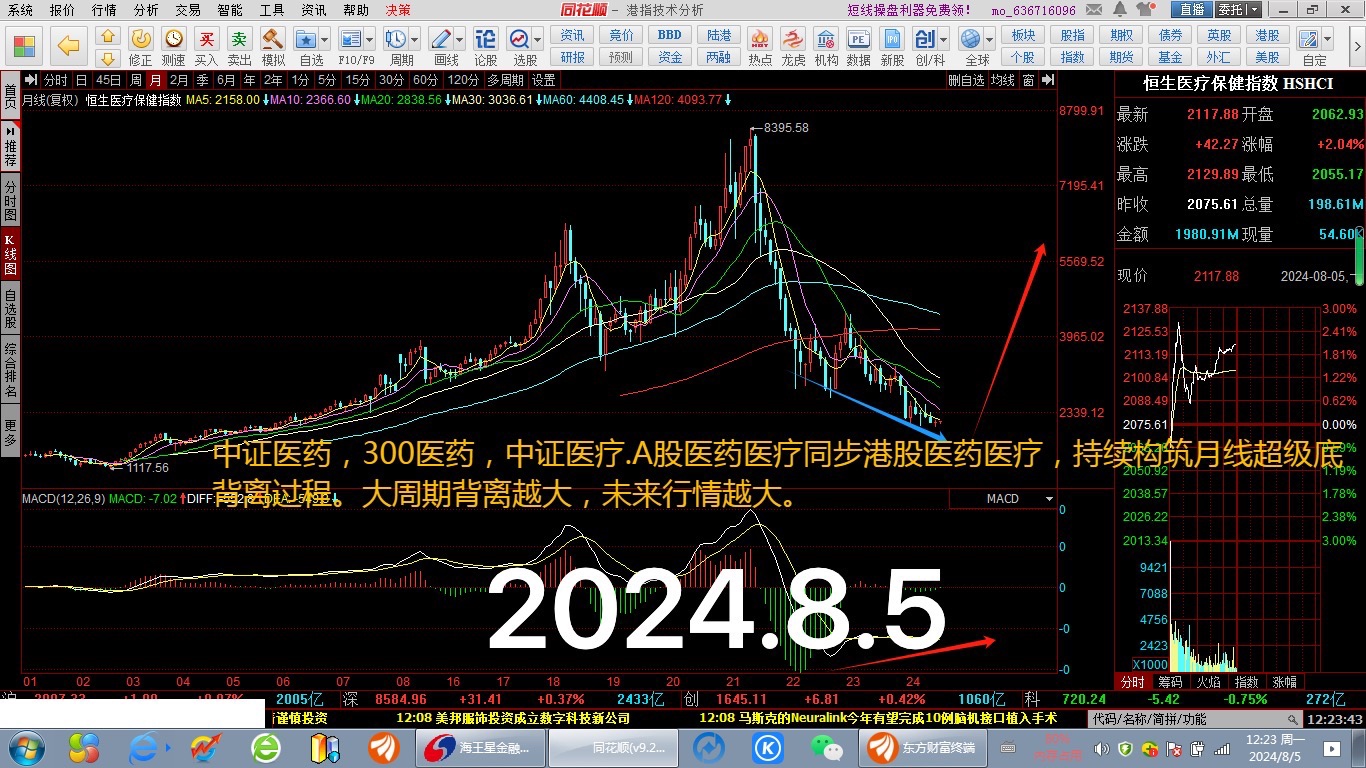This screenshot has width=1366, height=768.
Task: Open the 测速 clock icon
Action: [x=174, y=38]
